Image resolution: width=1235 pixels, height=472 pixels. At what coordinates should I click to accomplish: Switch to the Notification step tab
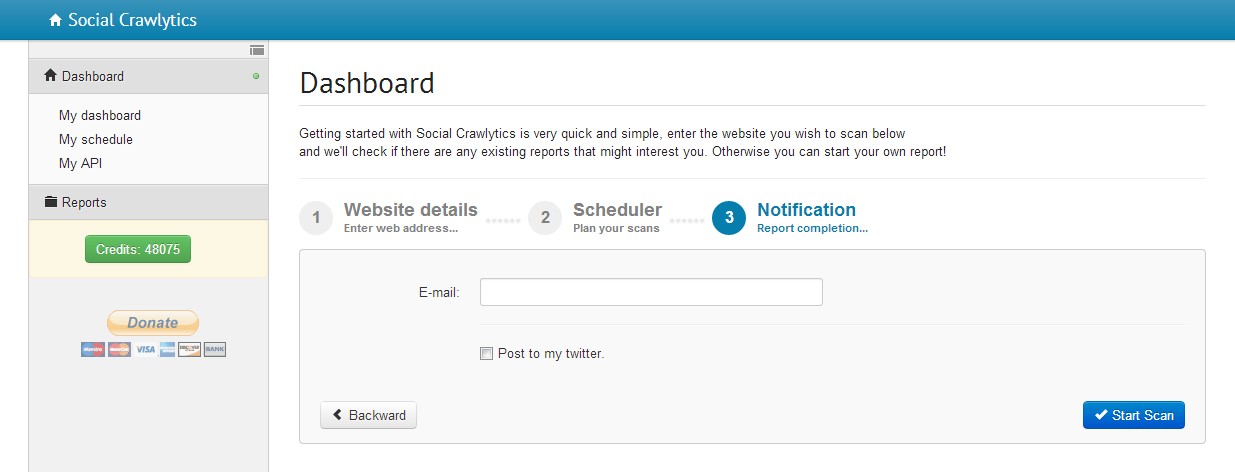(806, 211)
